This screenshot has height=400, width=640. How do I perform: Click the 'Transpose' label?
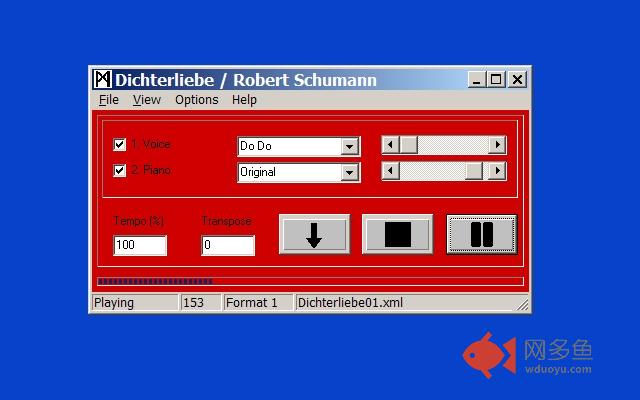click(x=227, y=221)
